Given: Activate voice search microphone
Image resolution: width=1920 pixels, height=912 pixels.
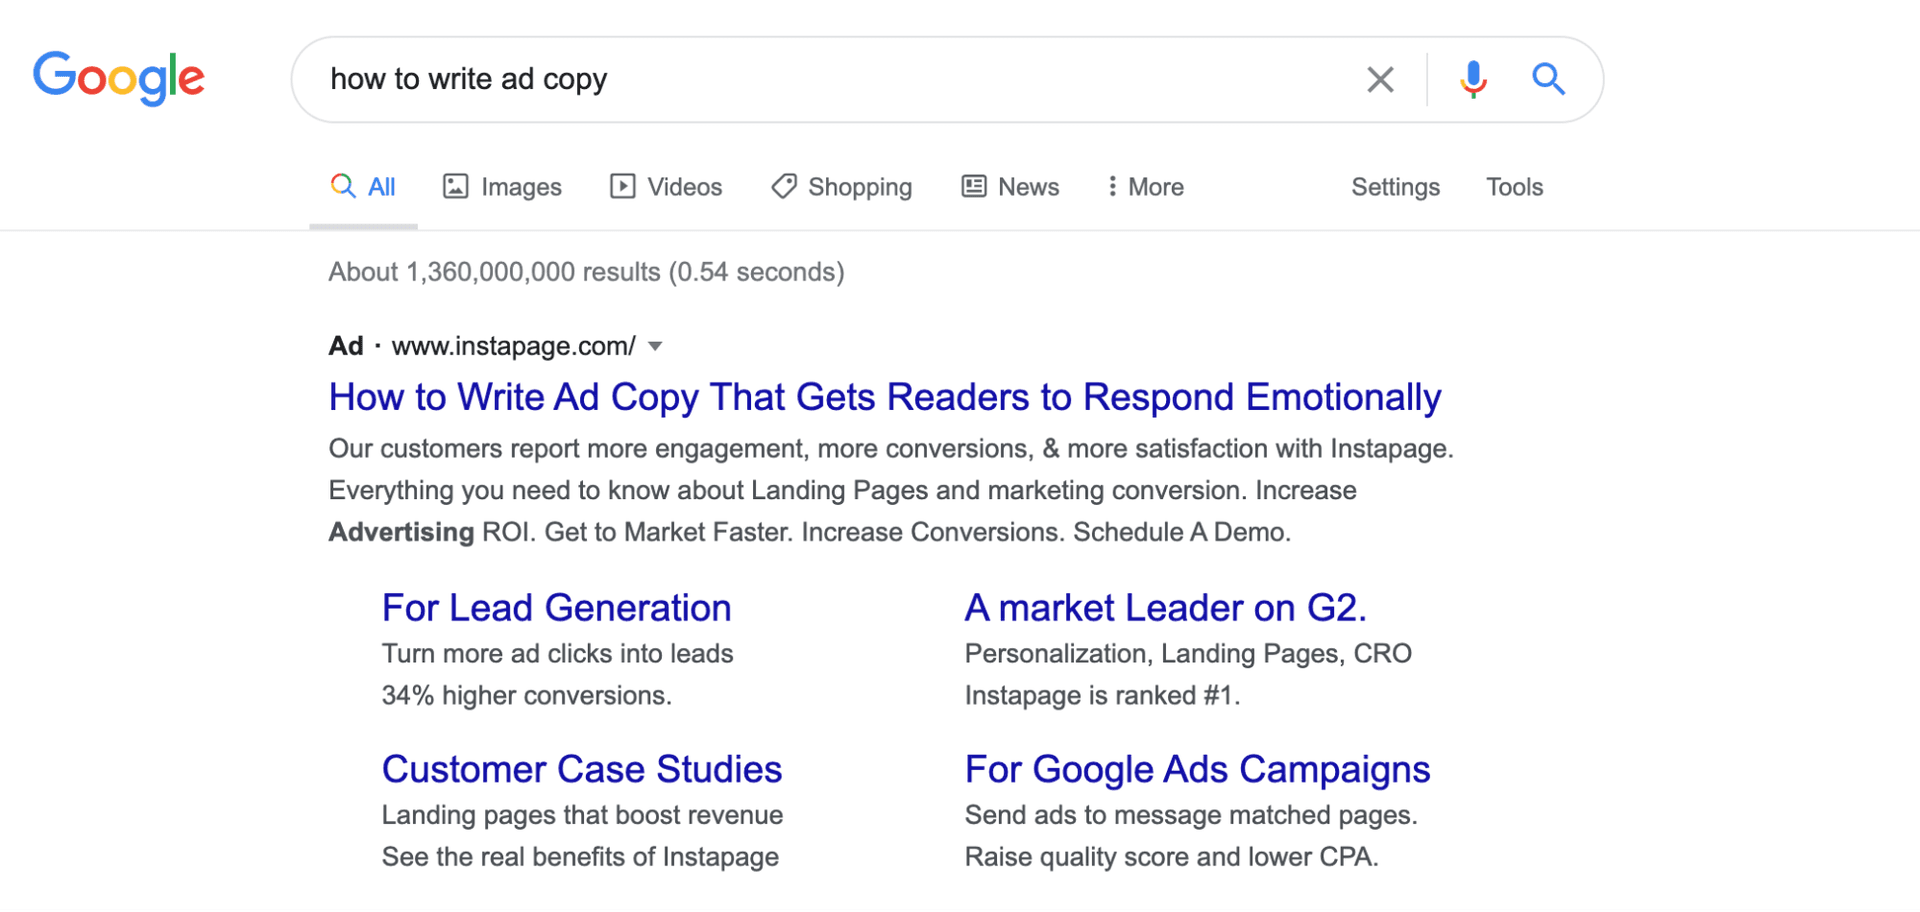Looking at the screenshot, I should click(x=1472, y=79).
